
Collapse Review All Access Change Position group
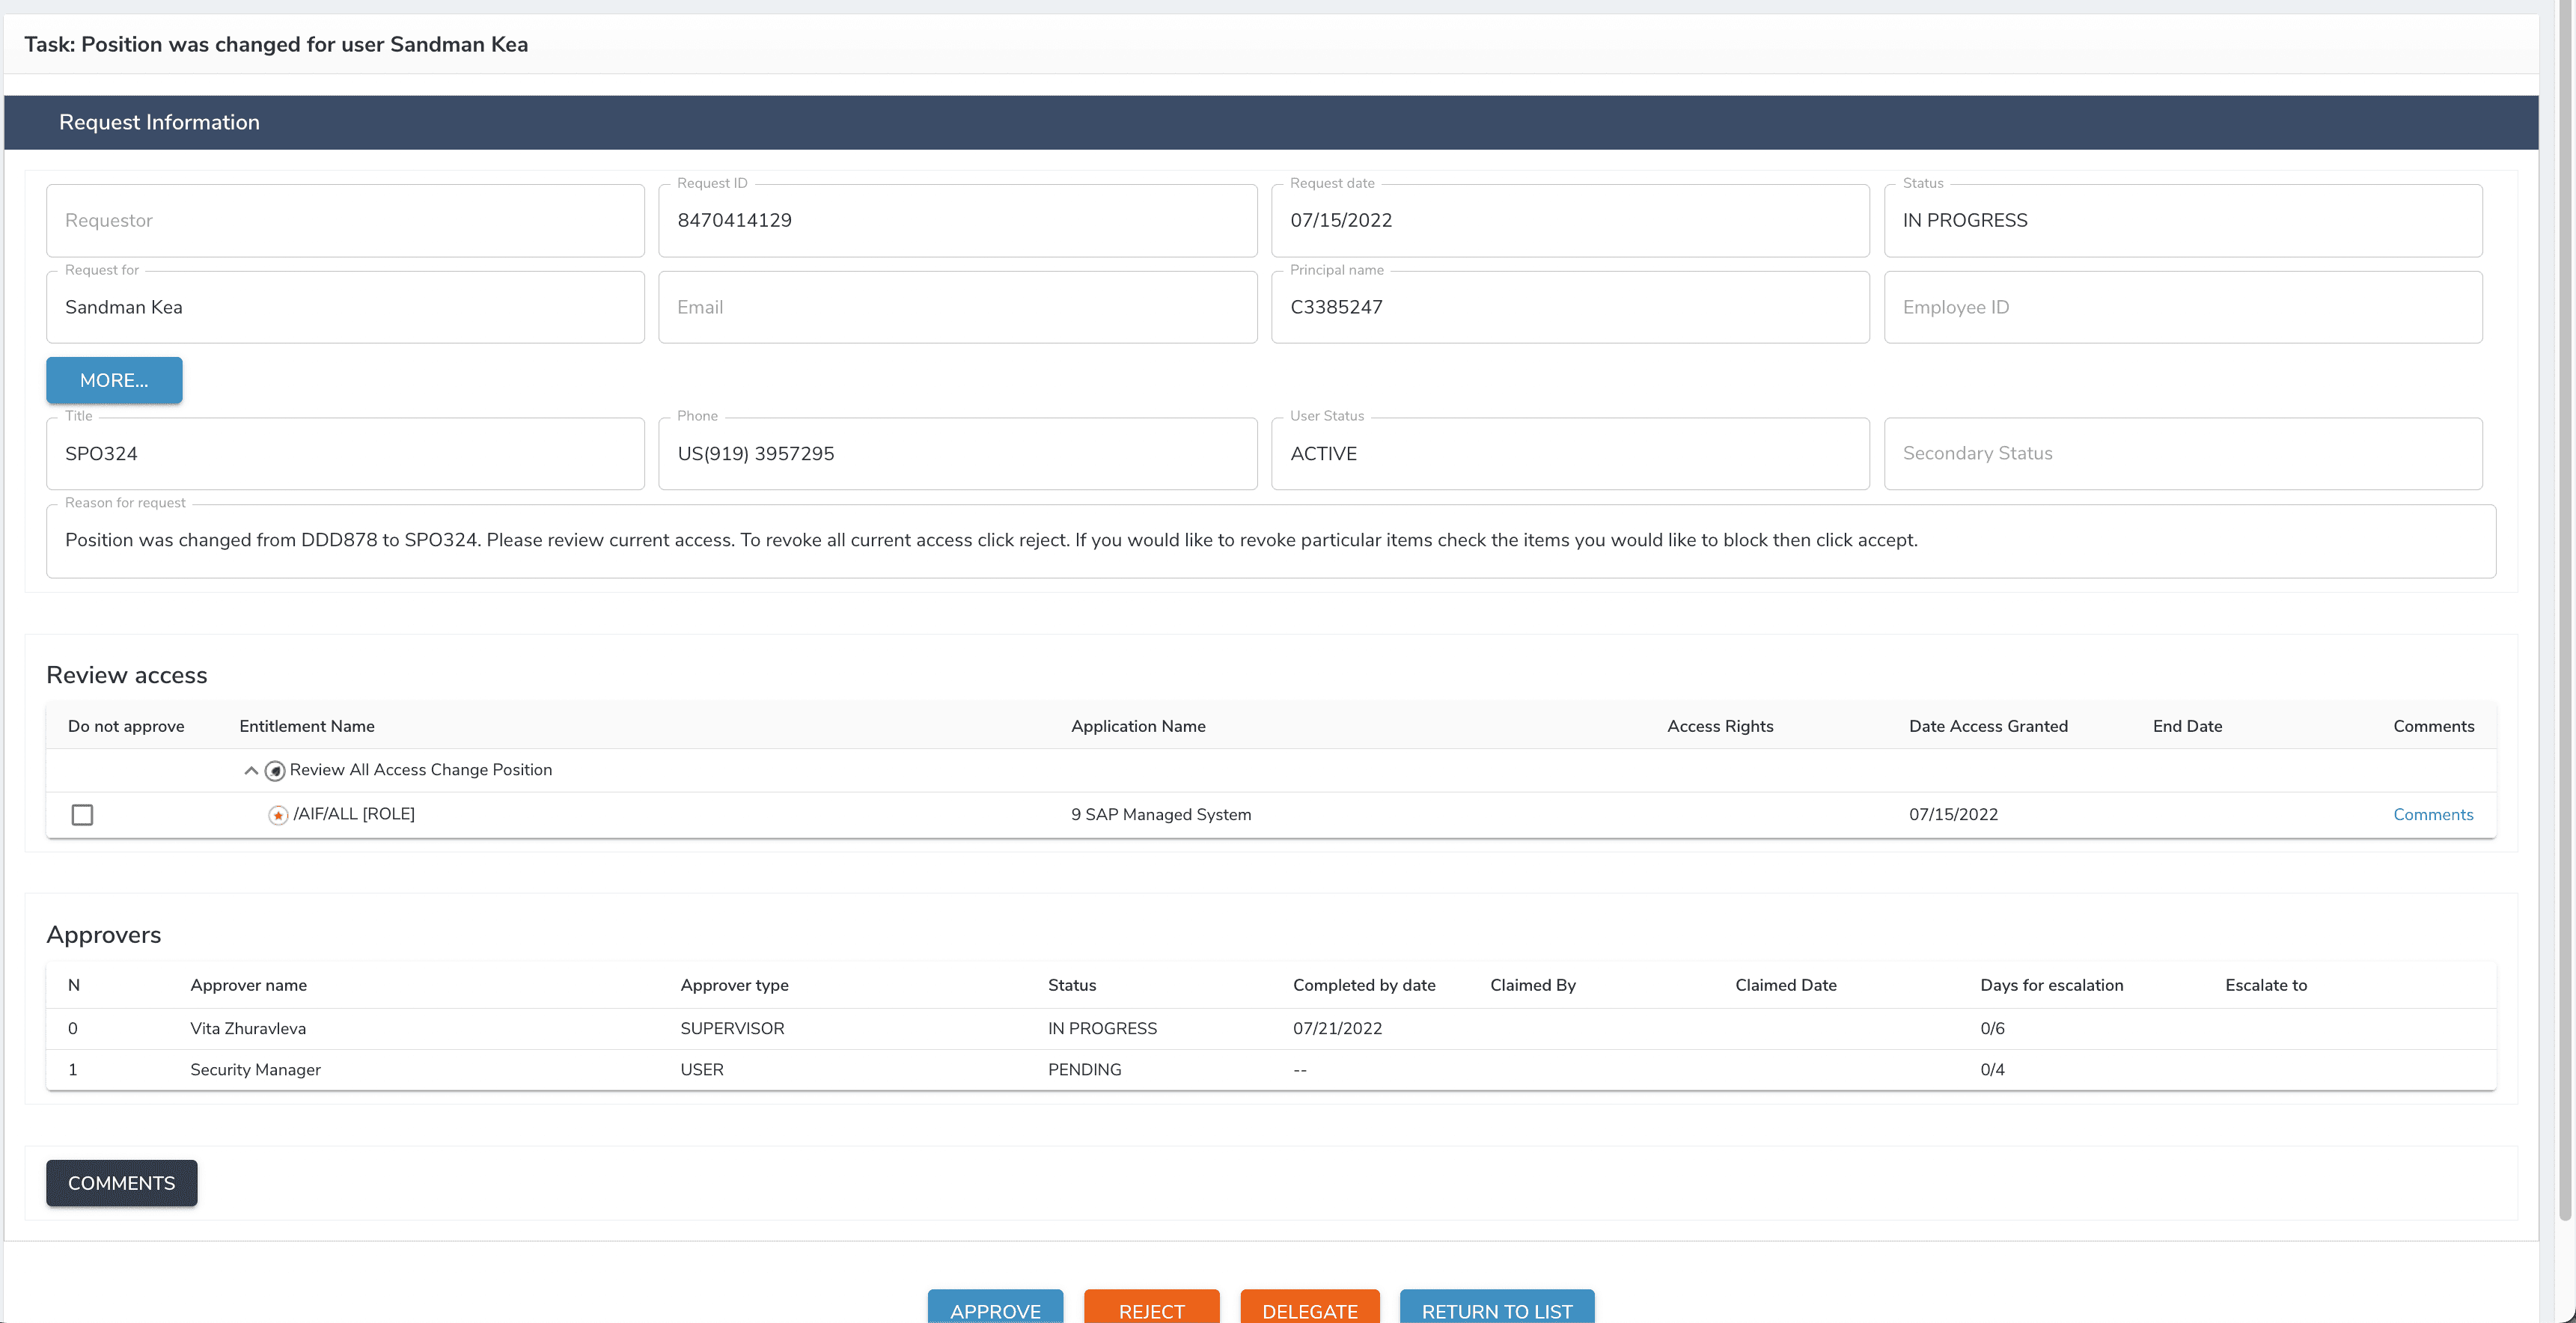251,771
